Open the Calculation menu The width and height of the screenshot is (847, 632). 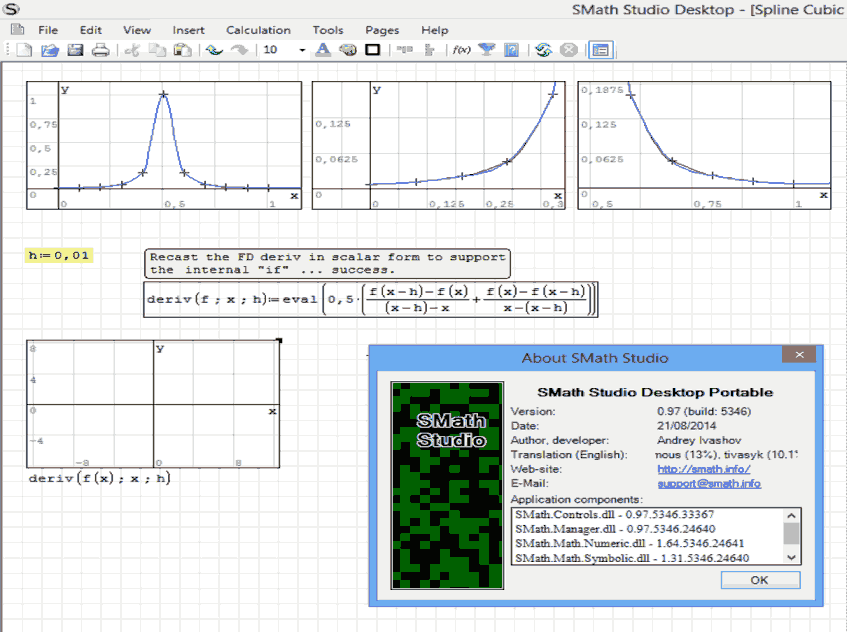[x=258, y=30]
